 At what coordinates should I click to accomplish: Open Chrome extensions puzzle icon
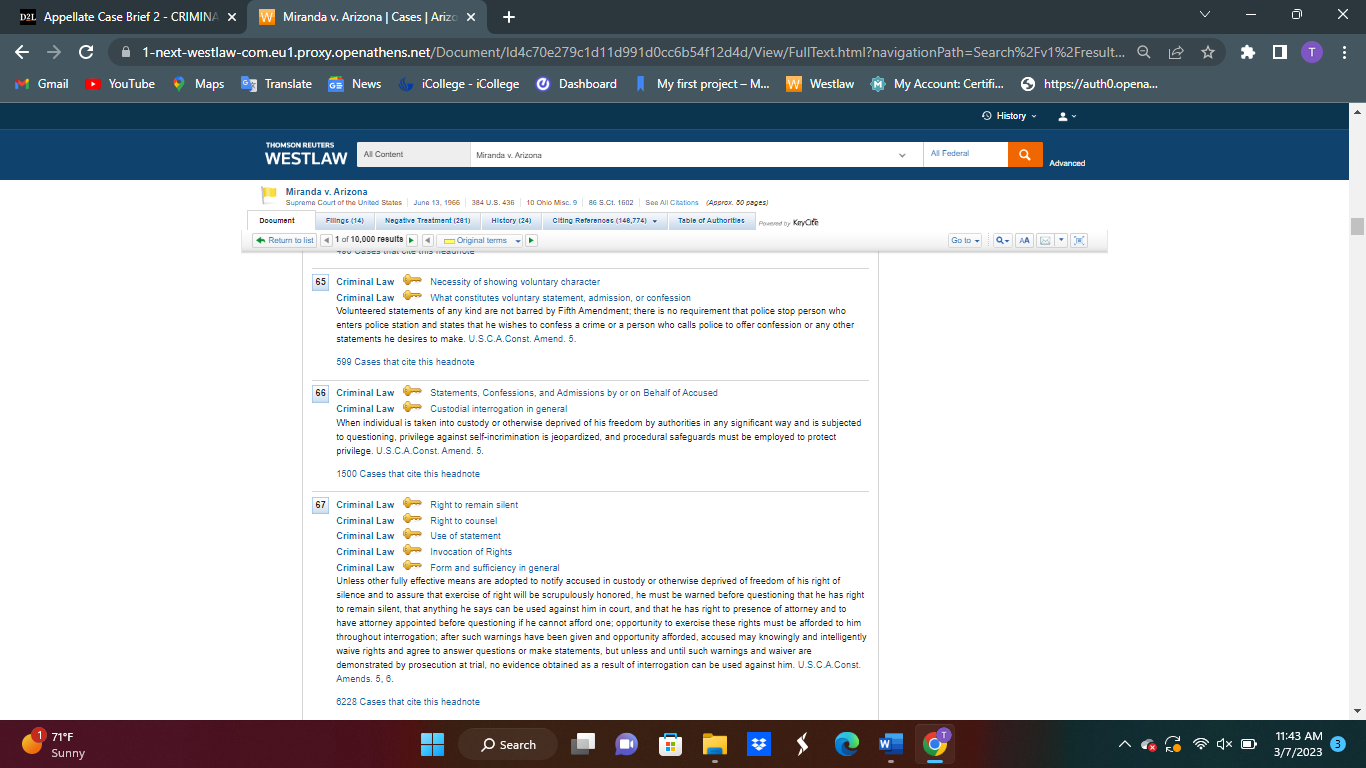pos(1247,52)
